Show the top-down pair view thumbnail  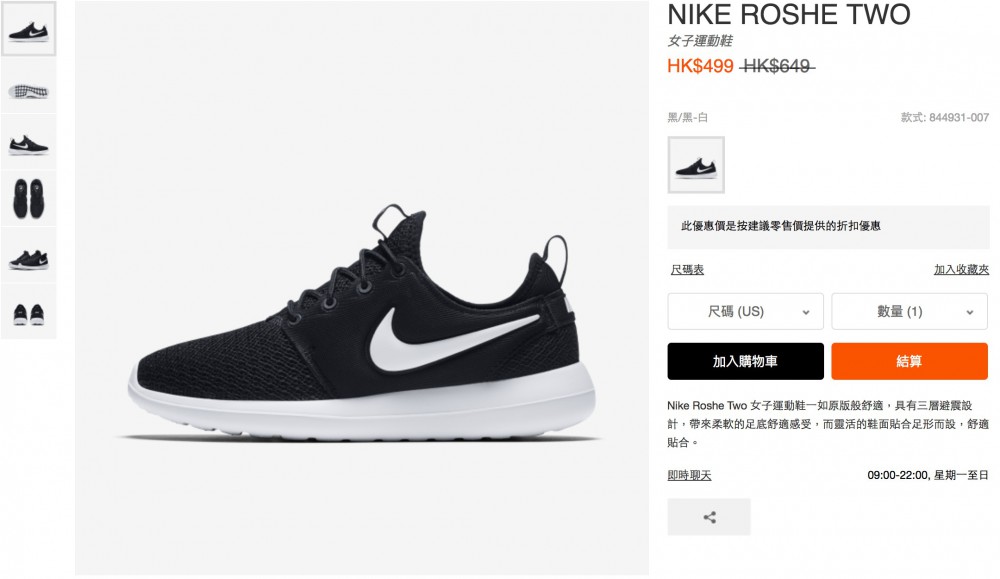(29, 198)
